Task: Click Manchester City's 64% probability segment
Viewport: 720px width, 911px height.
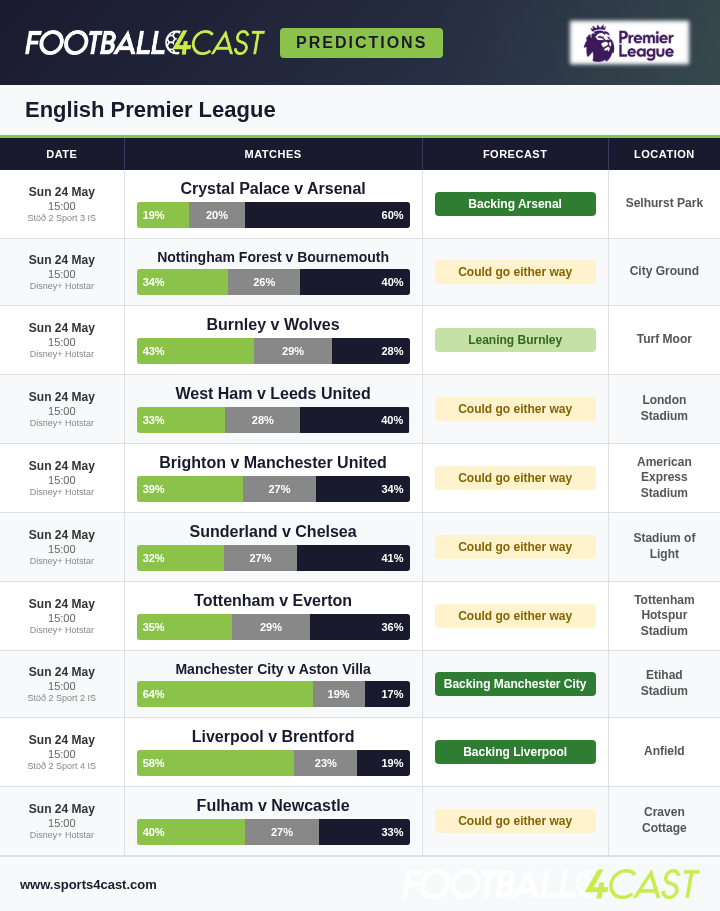Action: [225, 694]
